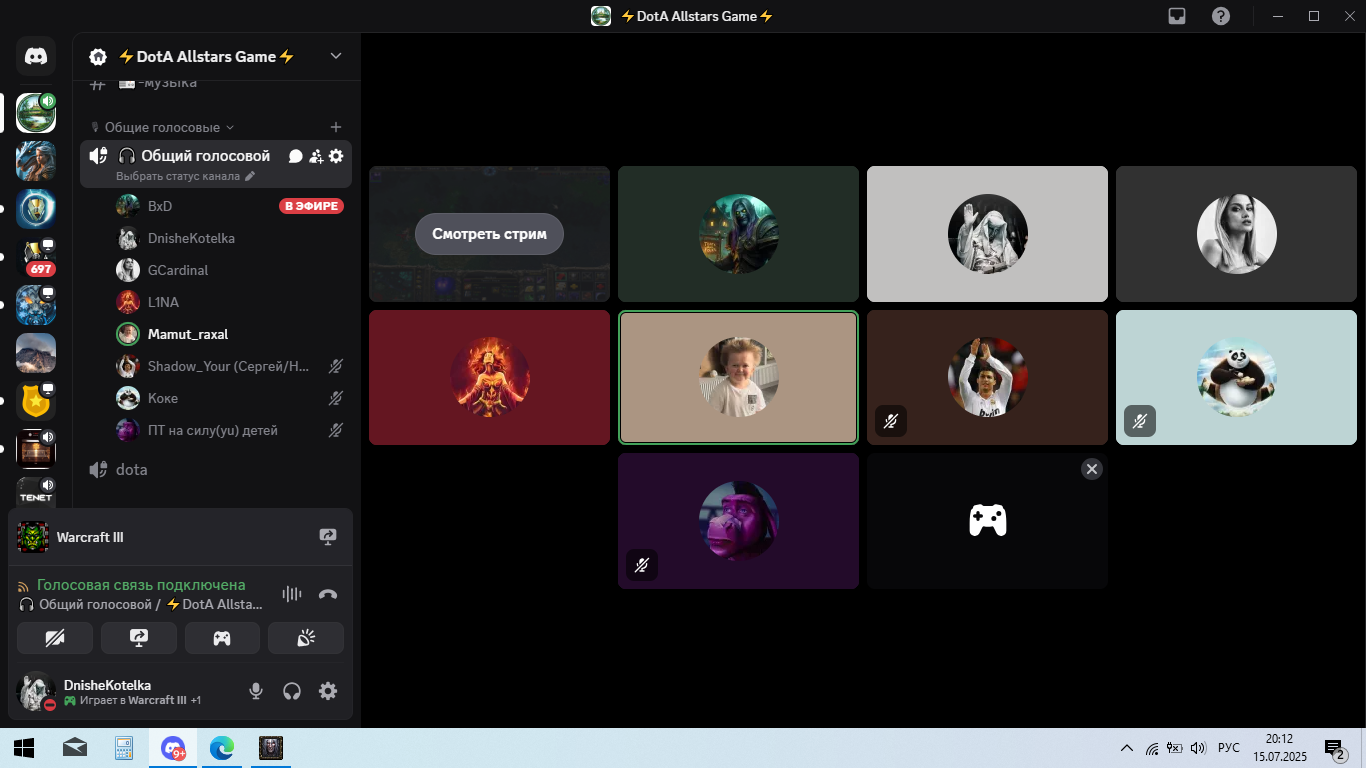
Task: Select Mamut_raxal in voice list
Action: tap(230, 334)
